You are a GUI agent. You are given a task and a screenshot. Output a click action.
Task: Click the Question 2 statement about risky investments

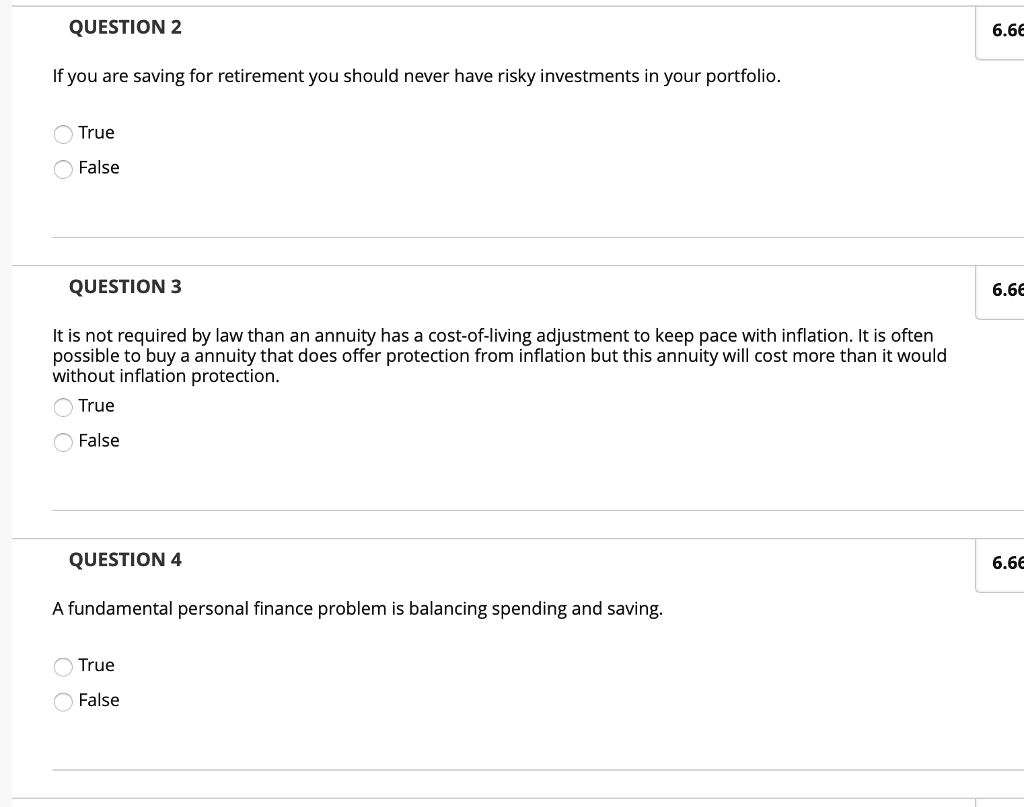(417, 75)
